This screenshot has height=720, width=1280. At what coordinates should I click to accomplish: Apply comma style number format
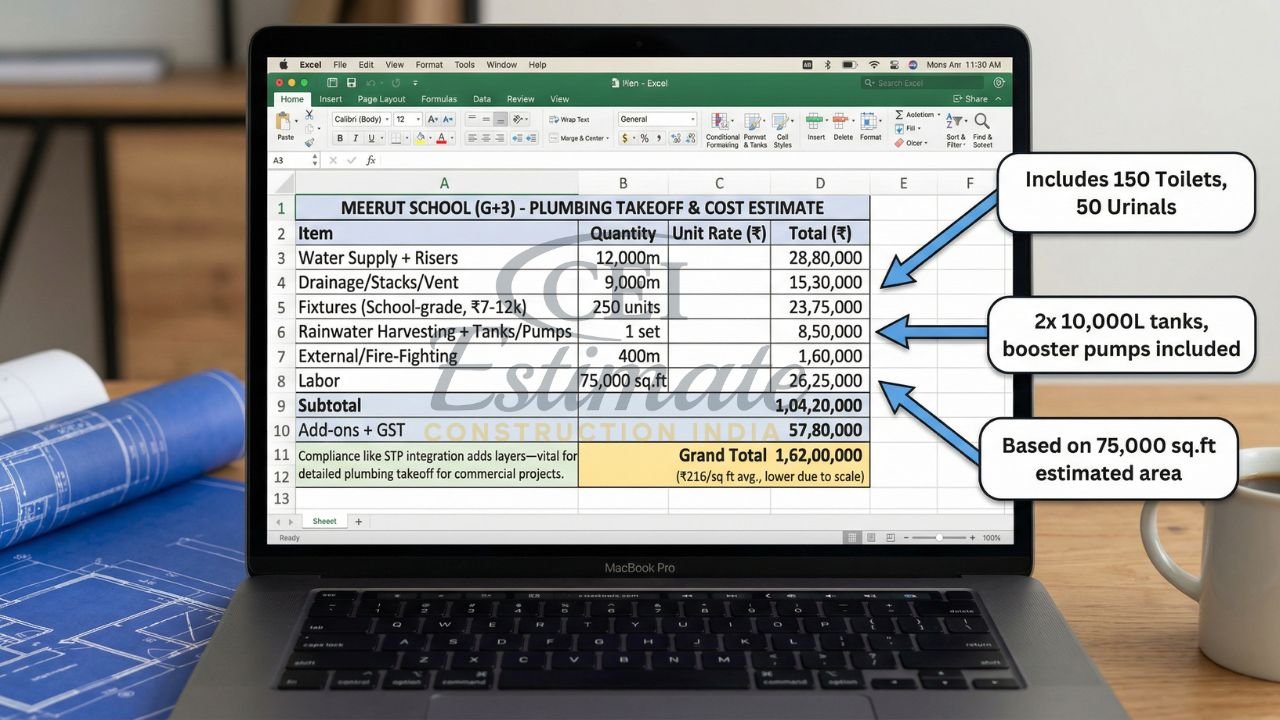(x=659, y=138)
